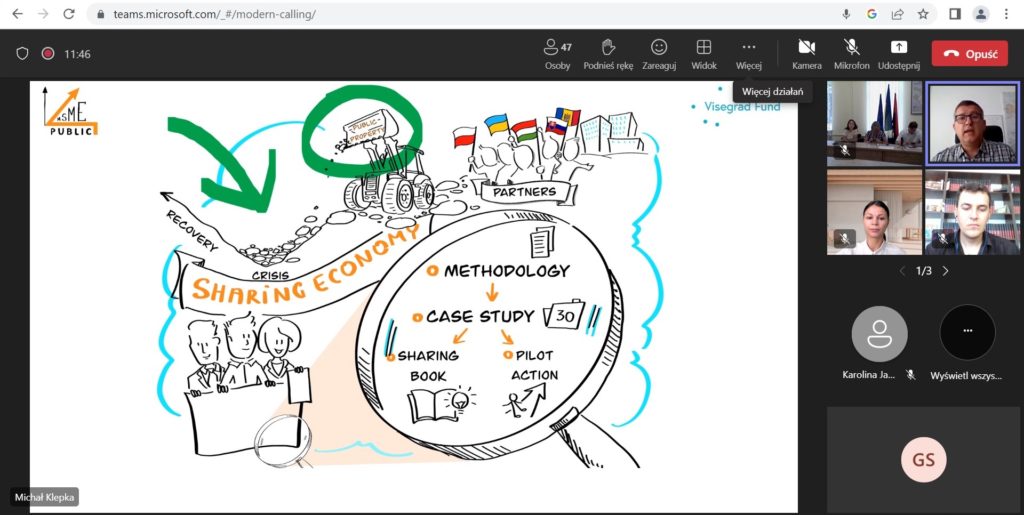Select the speaker with glasses video
The image size is (1024, 515).
(x=972, y=123)
